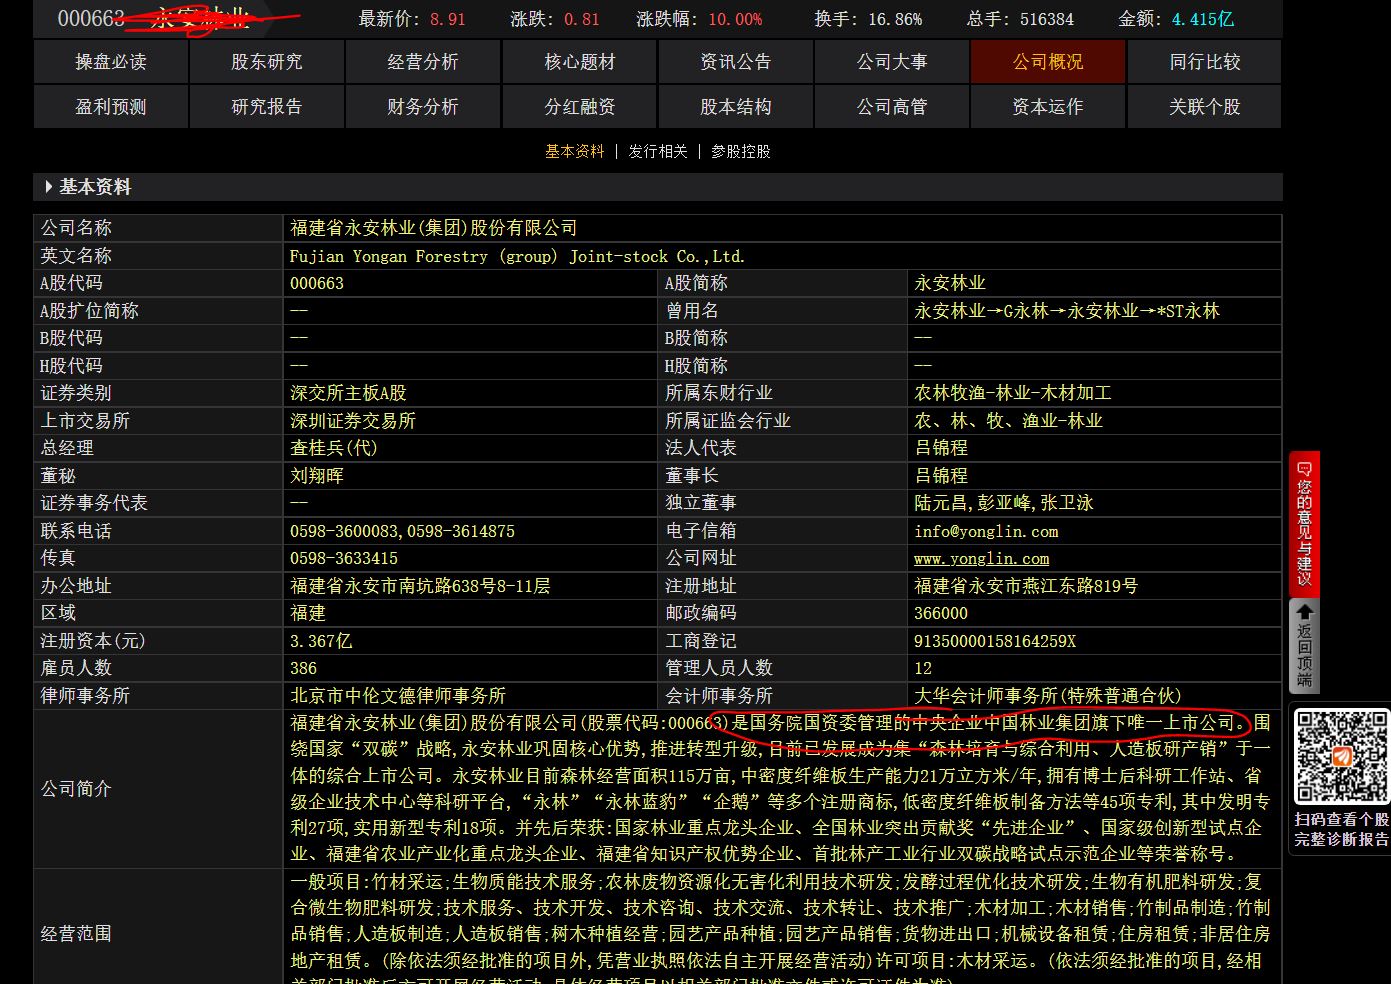Click the email info@yonglin.com
1391x984 pixels.
(x=986, y=532)
